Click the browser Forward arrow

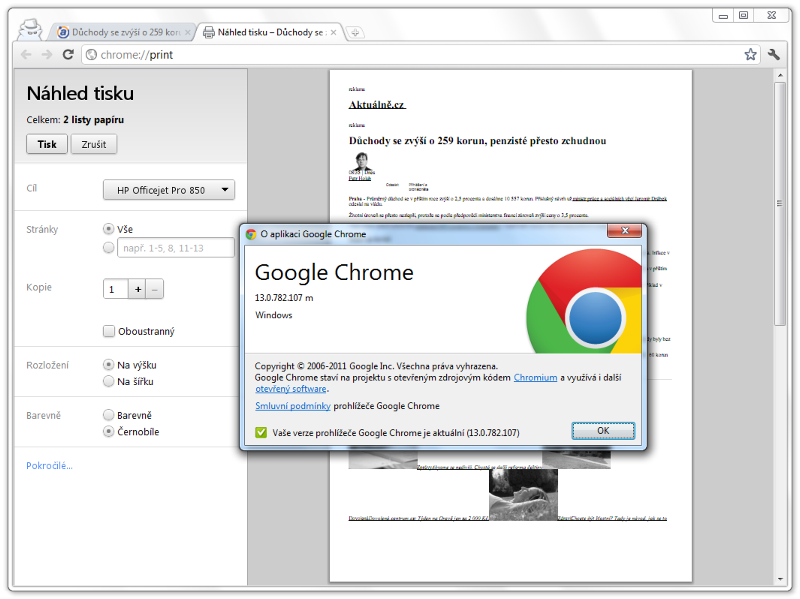47,55
